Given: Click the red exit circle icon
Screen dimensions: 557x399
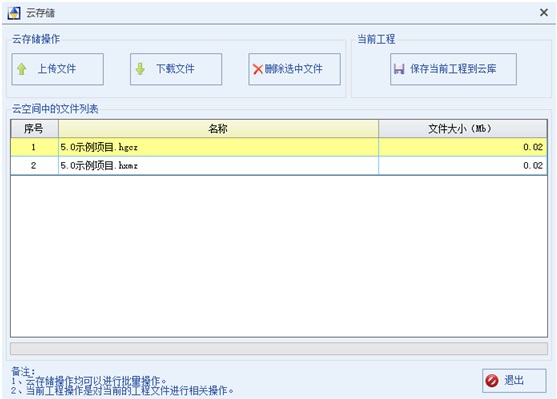Looking at the screenshot, I should coord(492,381).
